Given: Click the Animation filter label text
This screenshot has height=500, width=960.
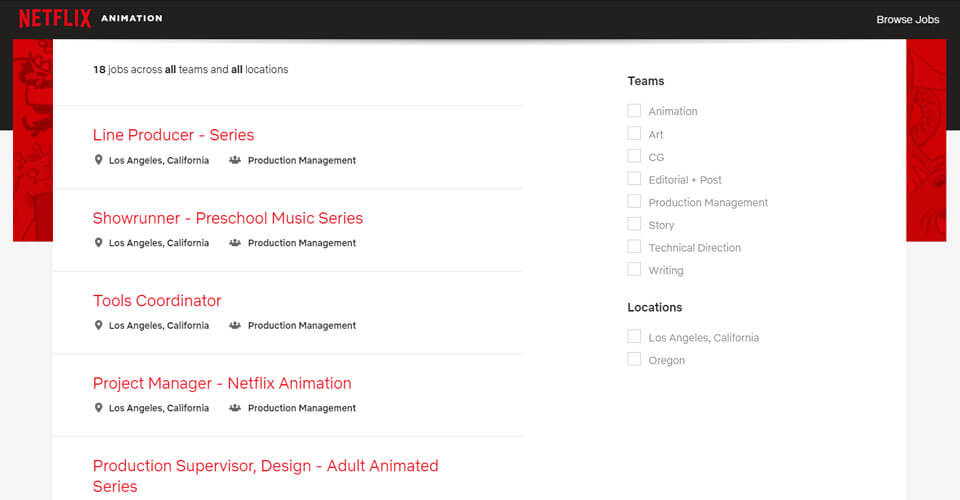Looking at the screenshot, I should pos(673,111).
